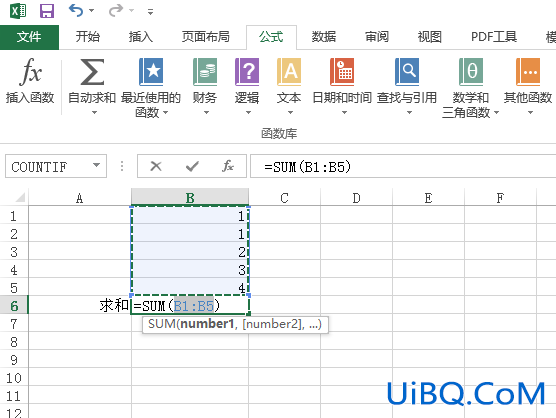Expand the 自动求和 dropdown arrow
The image size is (556, 418).
(94, 113)
